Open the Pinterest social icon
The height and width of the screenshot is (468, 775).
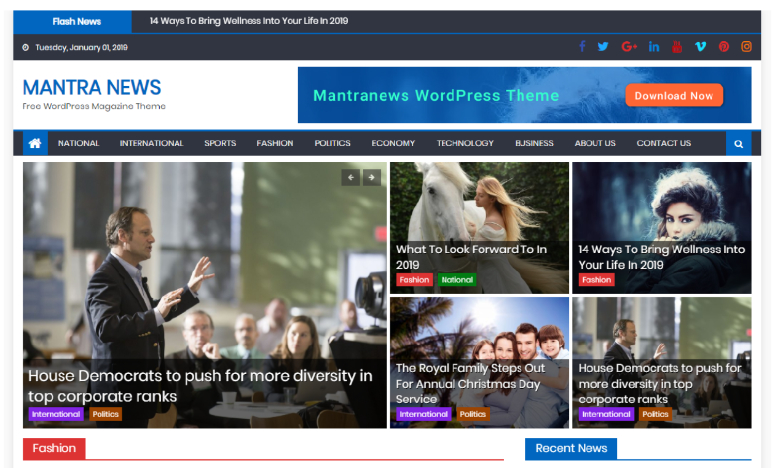(x=724, y=46)
